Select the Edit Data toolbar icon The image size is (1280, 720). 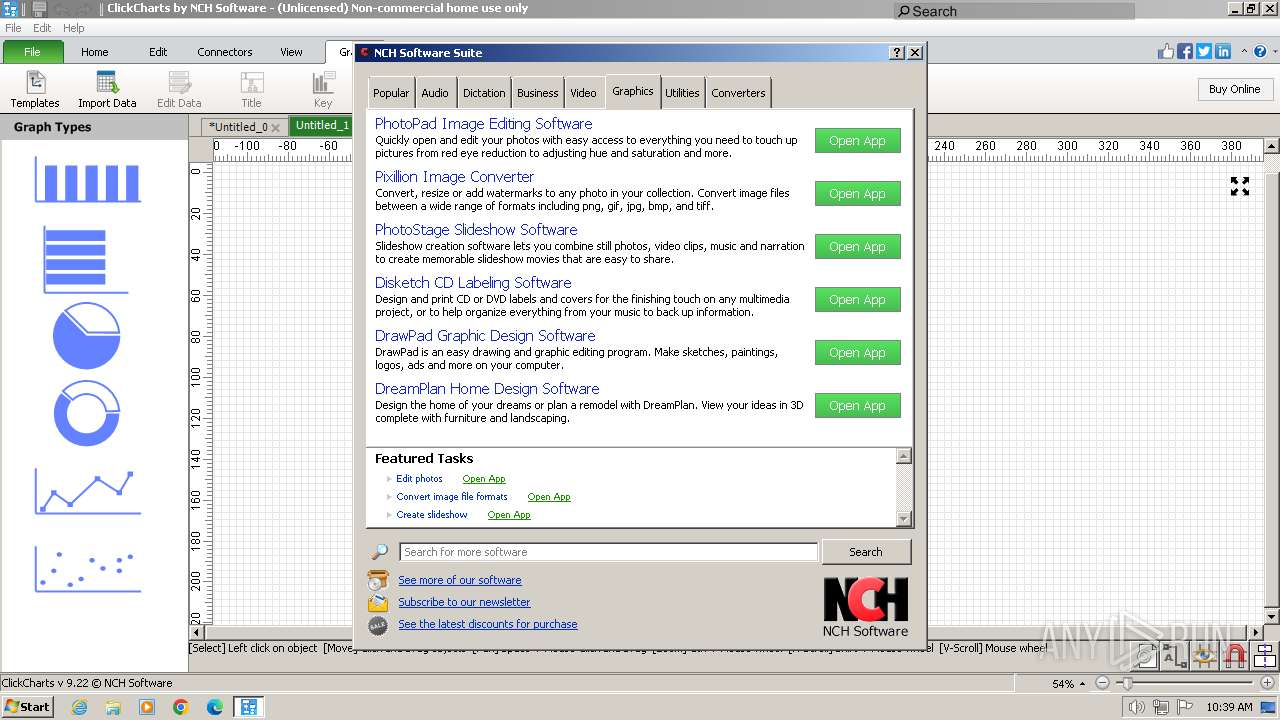(x=179, y=89)
